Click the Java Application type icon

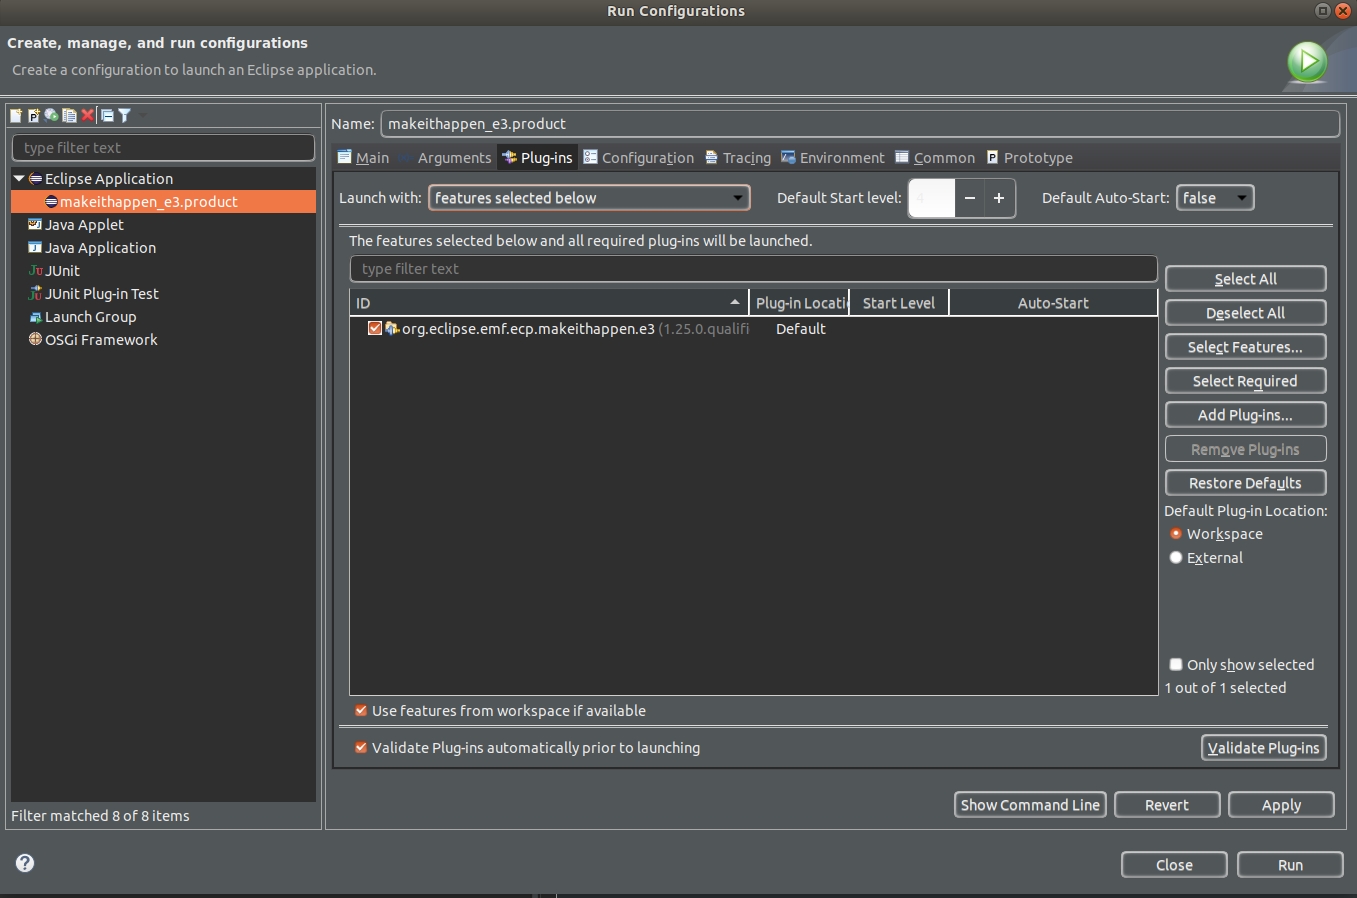(x=35, y=248)
